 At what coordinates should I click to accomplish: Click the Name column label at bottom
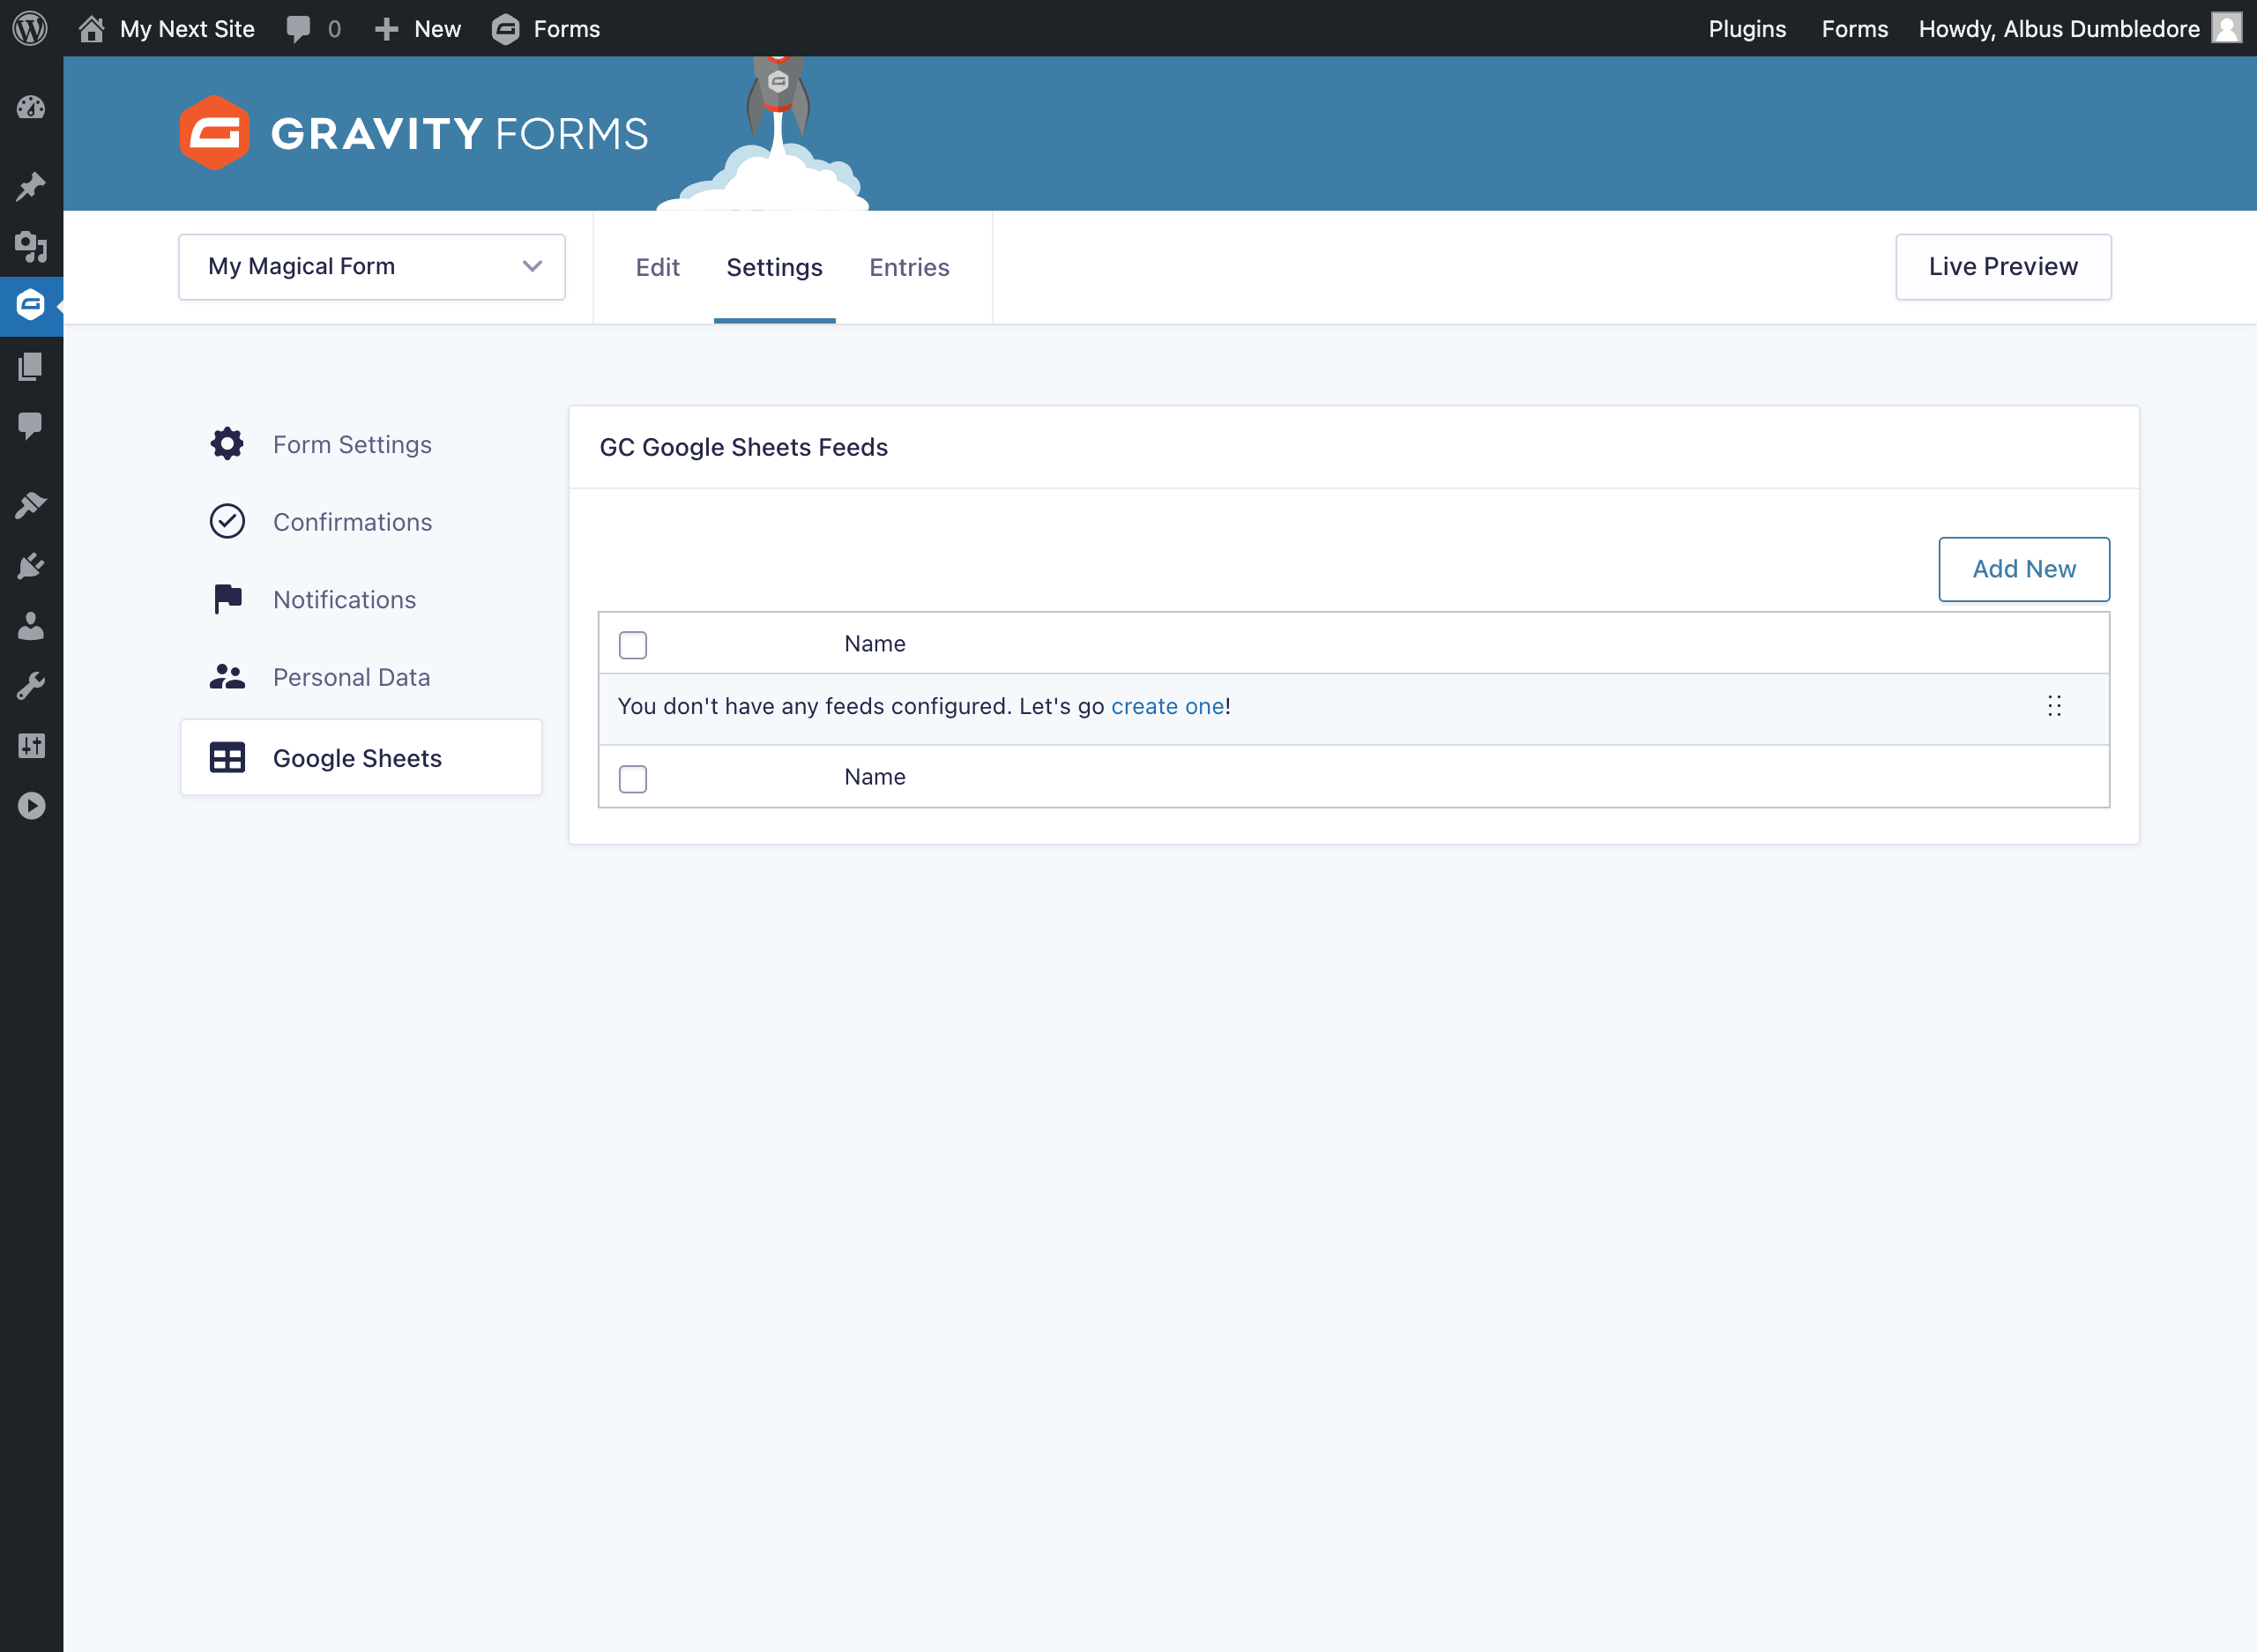(x=875, y=777)
